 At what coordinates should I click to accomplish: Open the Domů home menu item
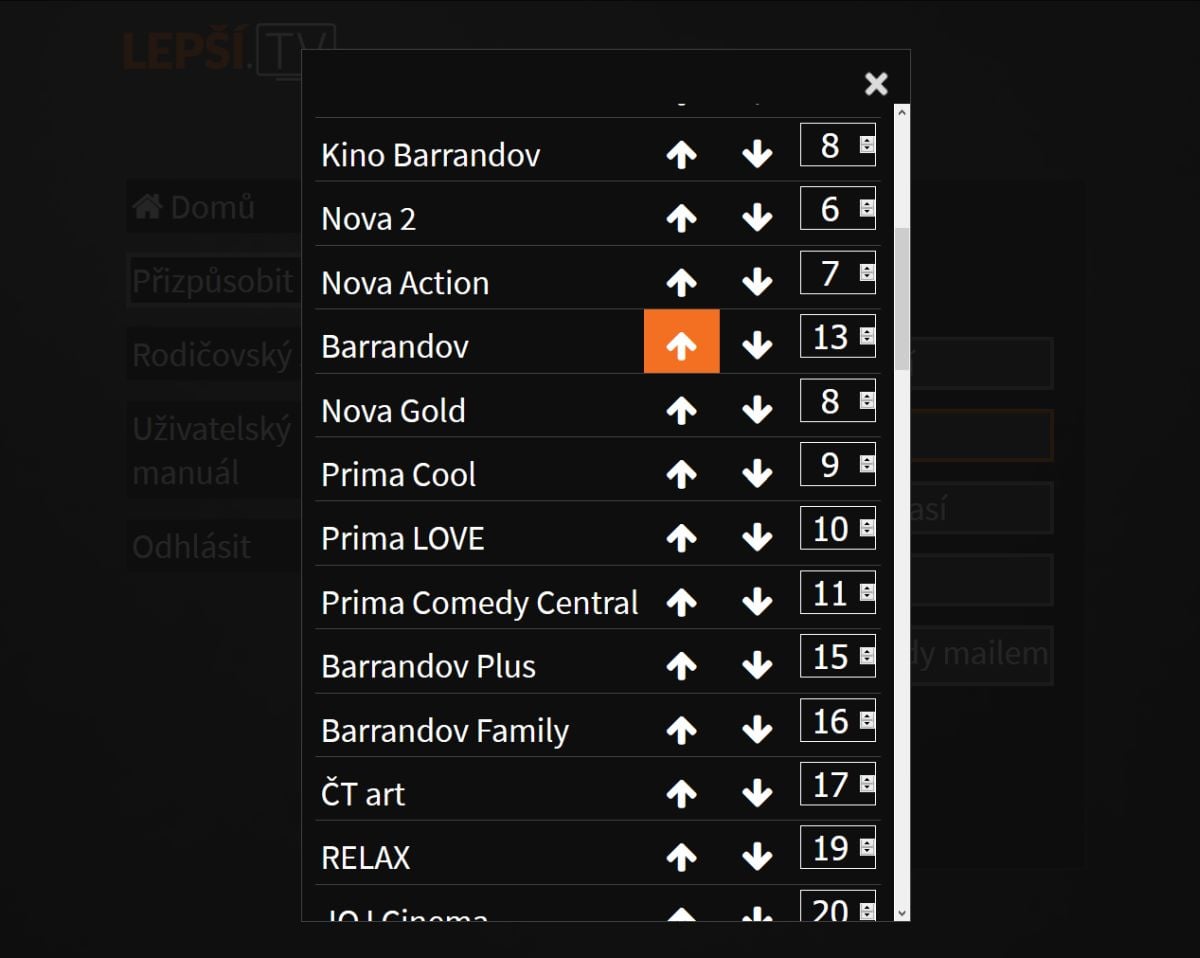(x=194, y=207)
